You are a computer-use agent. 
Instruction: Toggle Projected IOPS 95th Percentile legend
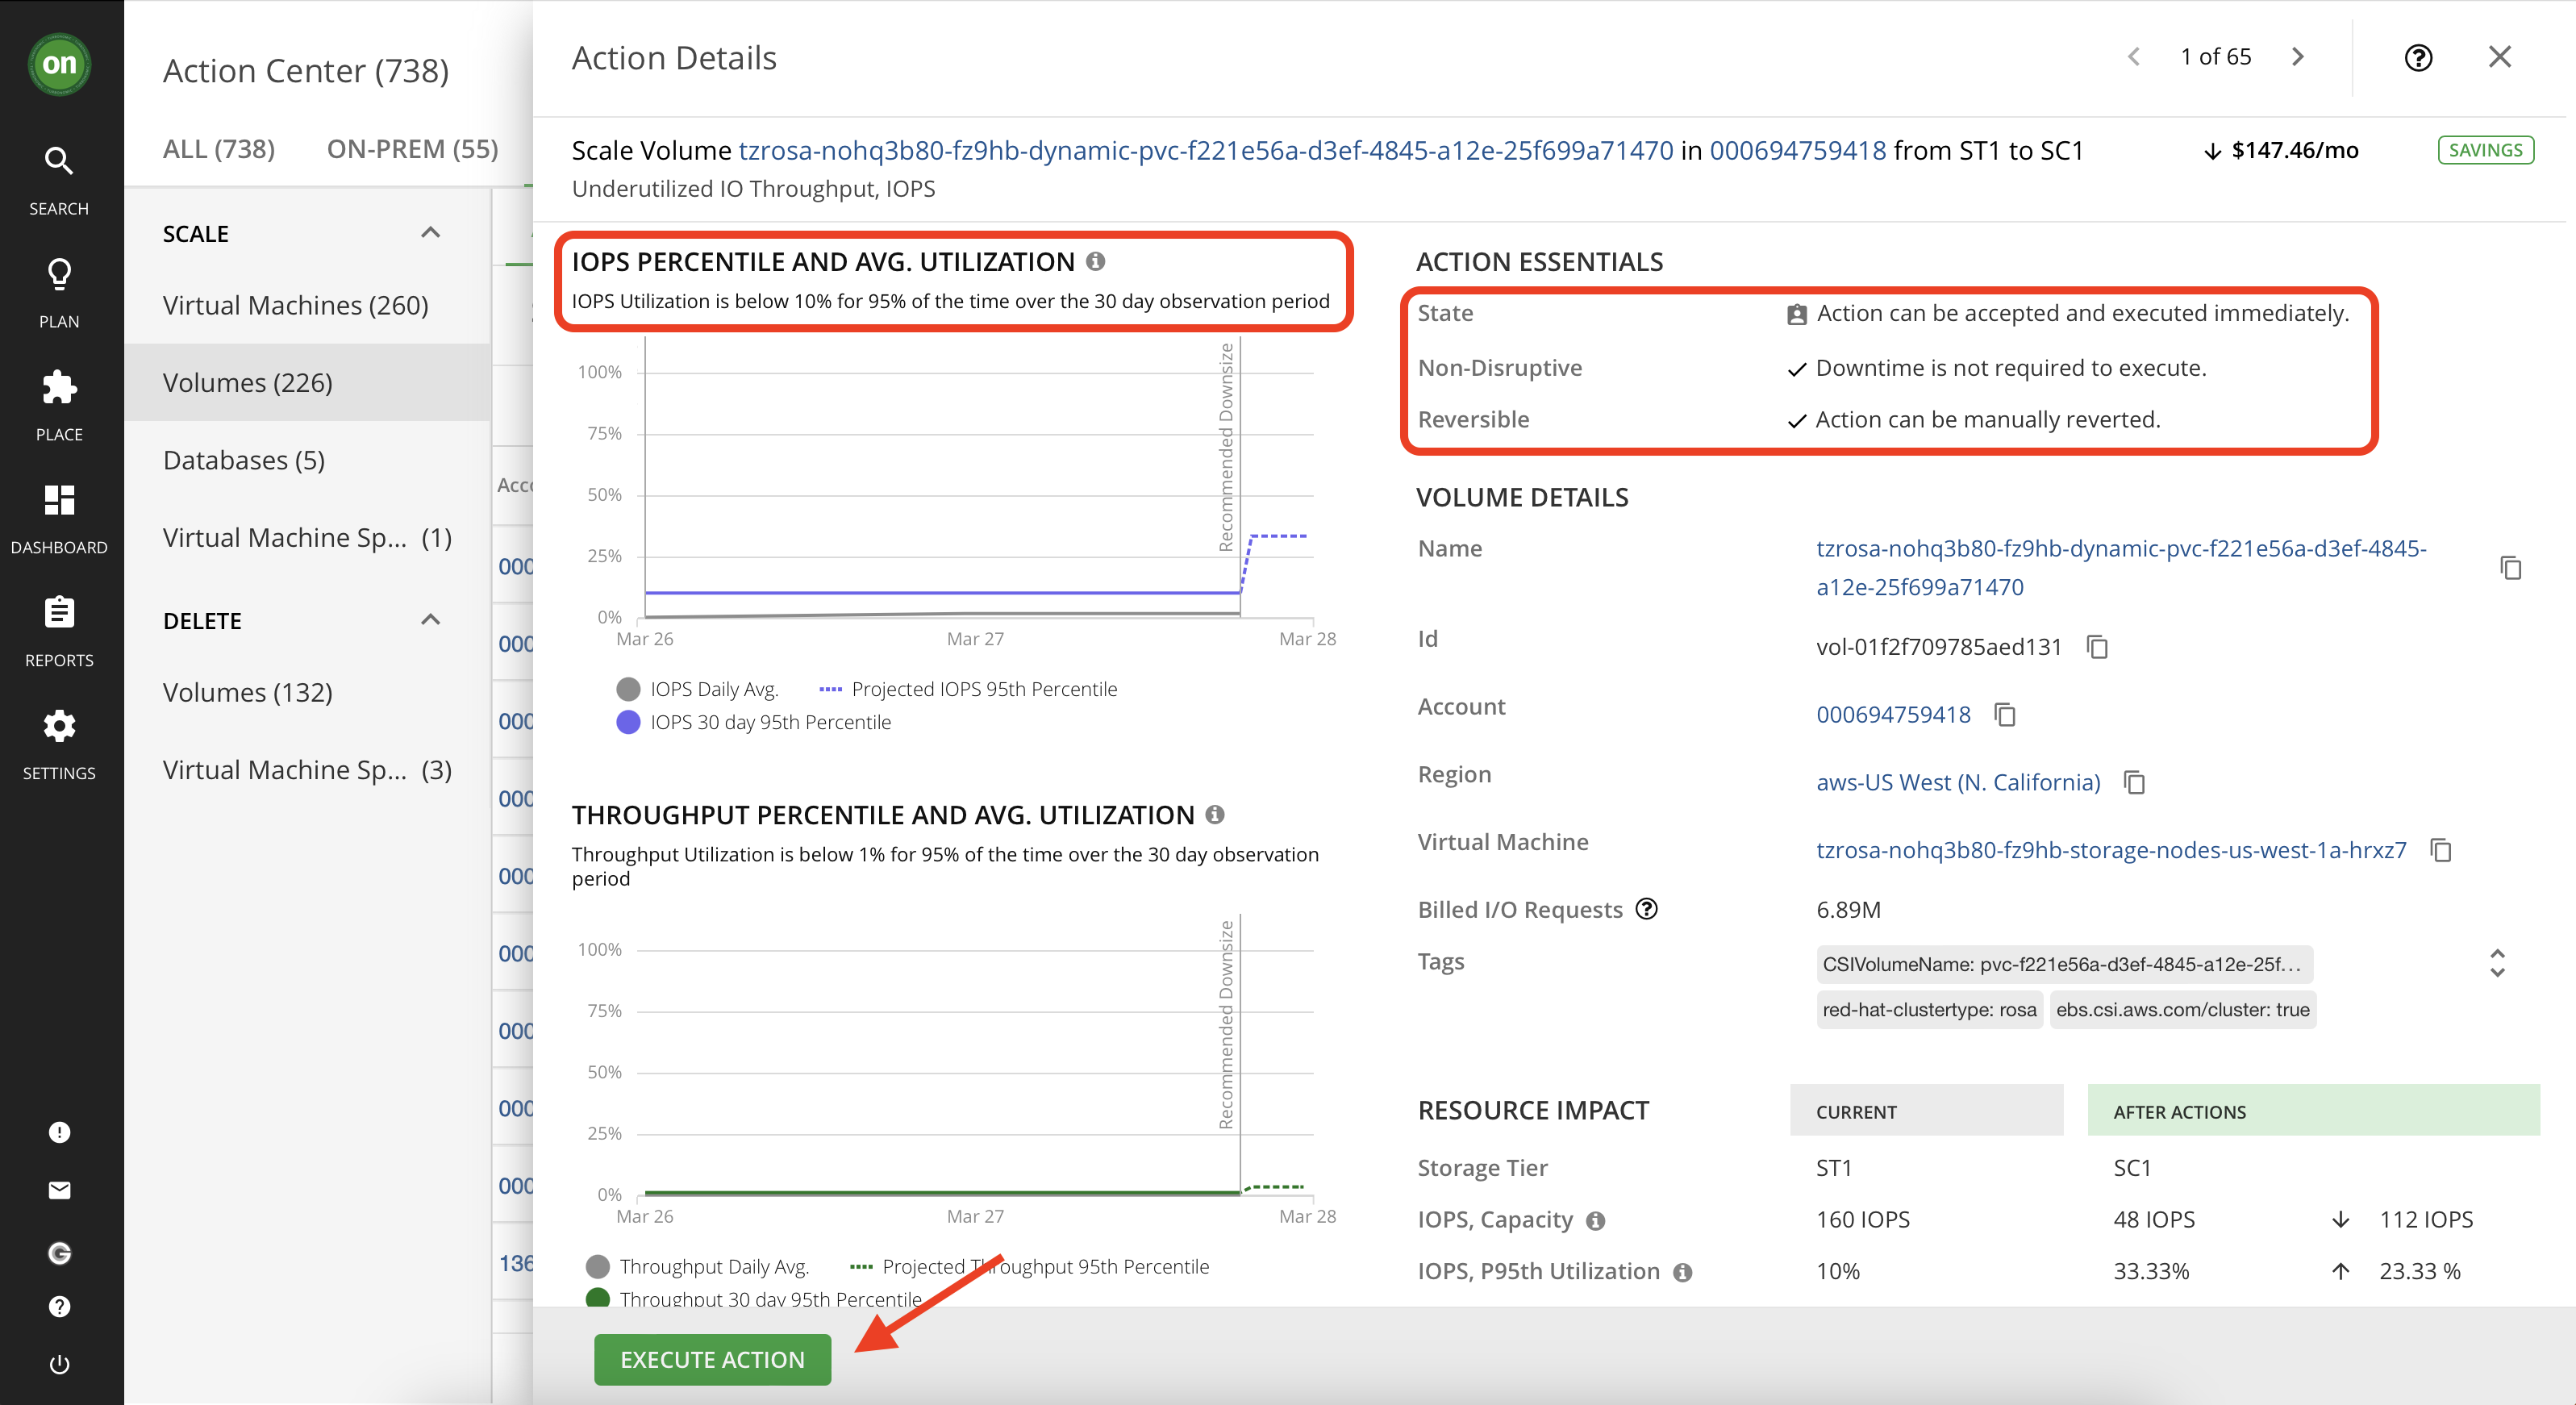pyautogui.click(x=967, y=689)
